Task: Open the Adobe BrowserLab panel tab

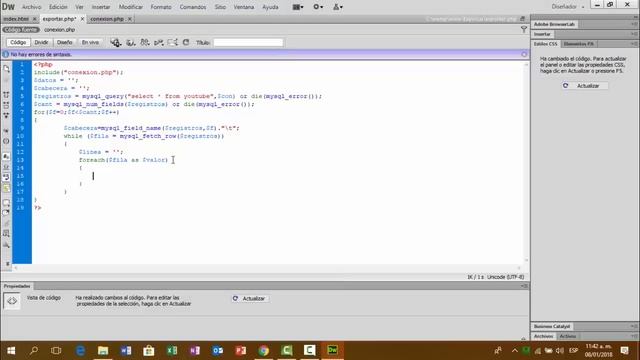Action: pos(554,24)
